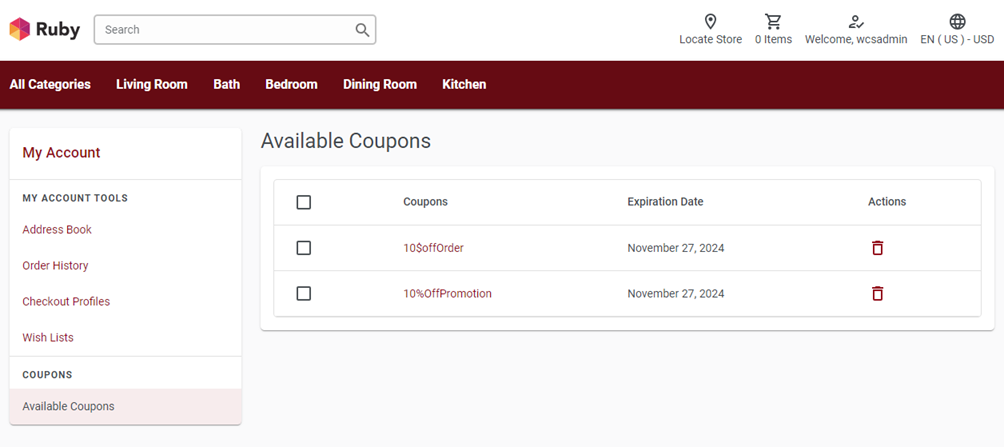Delete the 10$offOrder coupon via trash icon
Image resolution: width=1004 pixels, height=447 pixels.
tap(877, 248)
